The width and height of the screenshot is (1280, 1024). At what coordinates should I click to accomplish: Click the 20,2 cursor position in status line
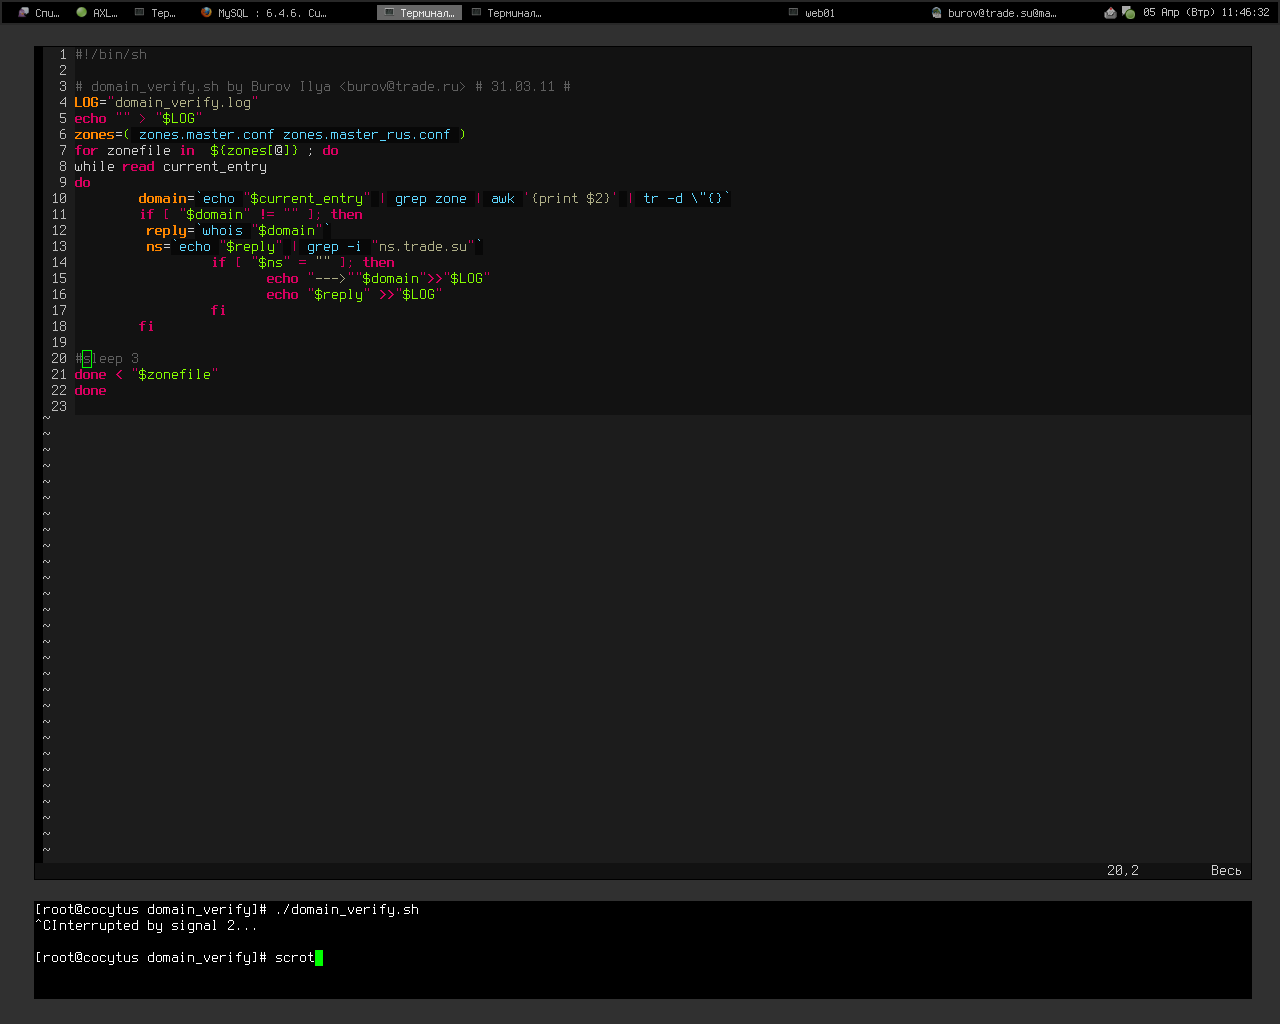pyautogui.click(x=1122, y=871)
